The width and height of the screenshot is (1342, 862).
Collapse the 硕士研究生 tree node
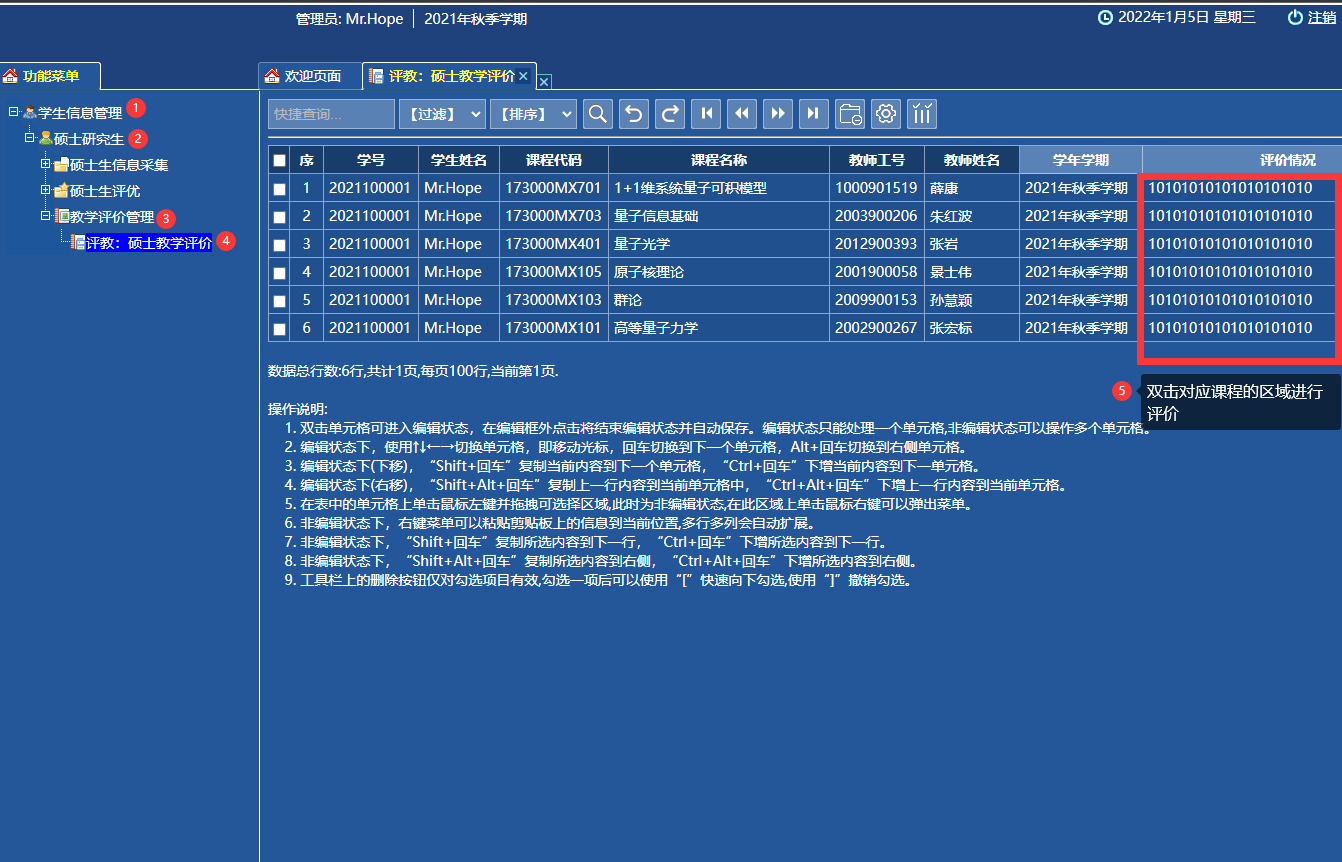click(30, 138)
